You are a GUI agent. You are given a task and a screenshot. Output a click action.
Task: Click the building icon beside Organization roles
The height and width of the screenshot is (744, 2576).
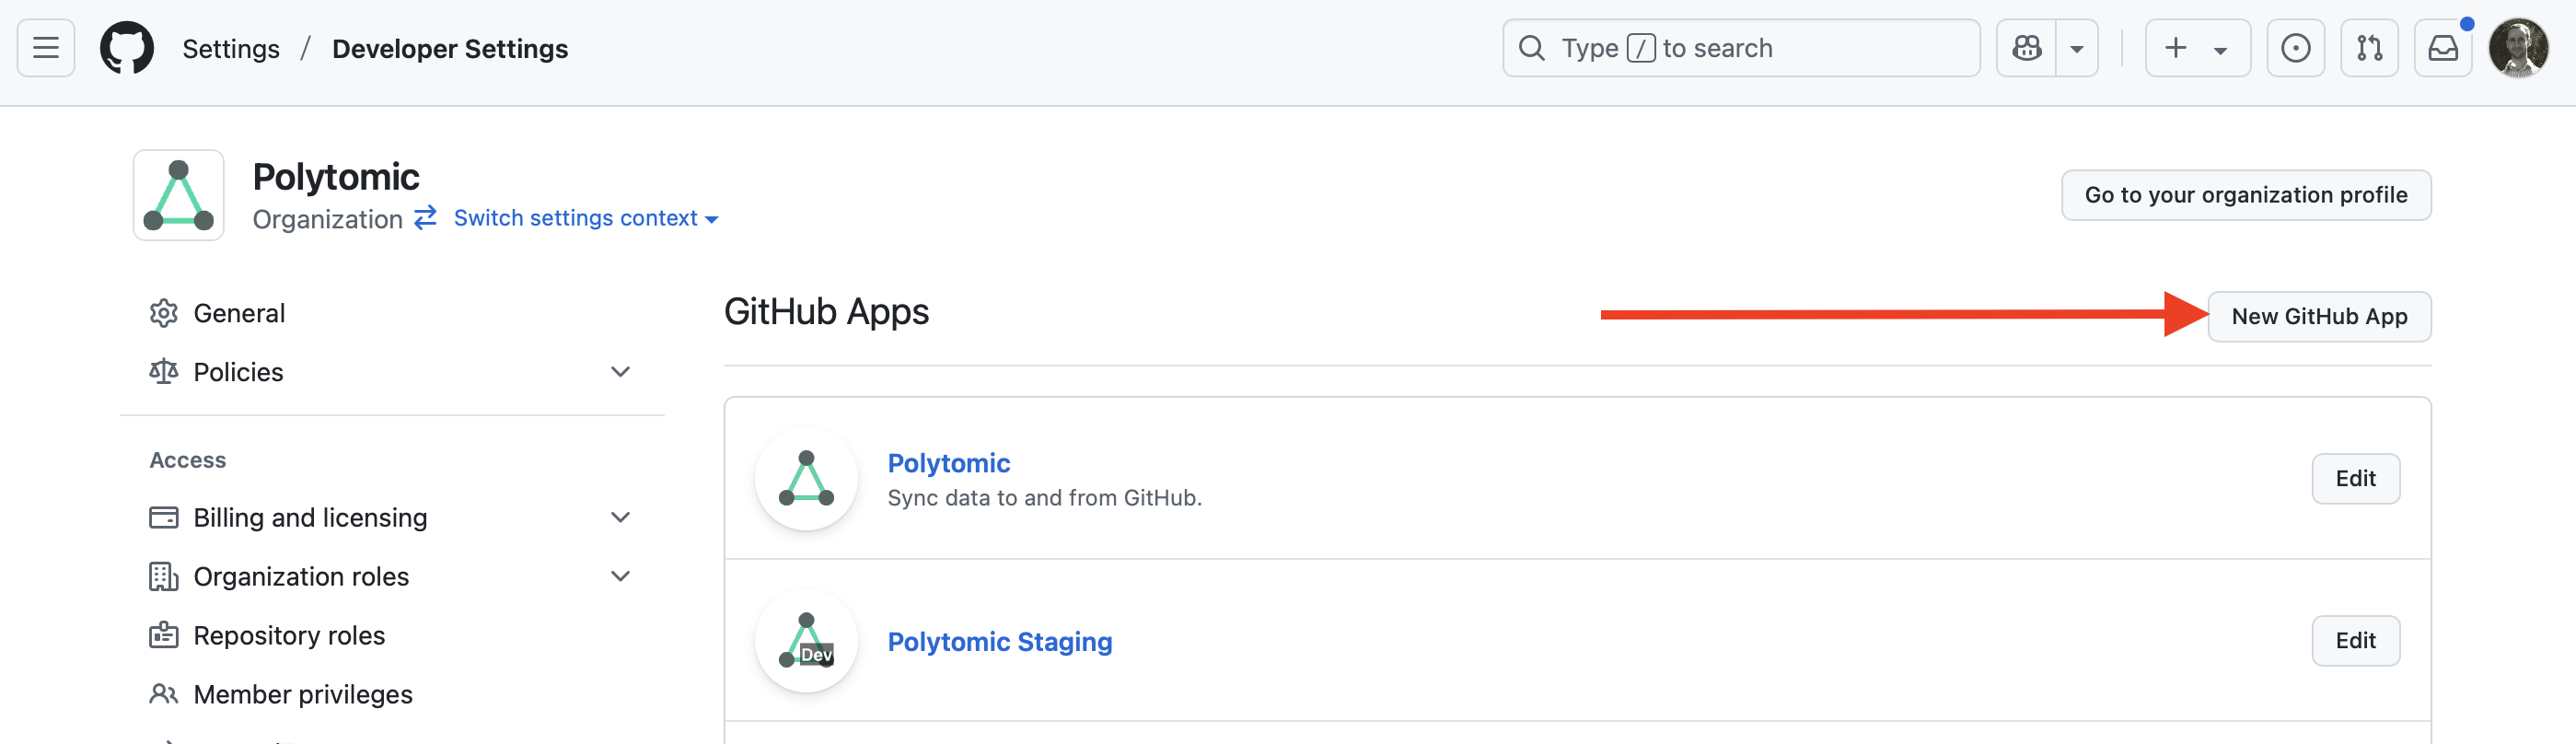[x=164, y=577]
